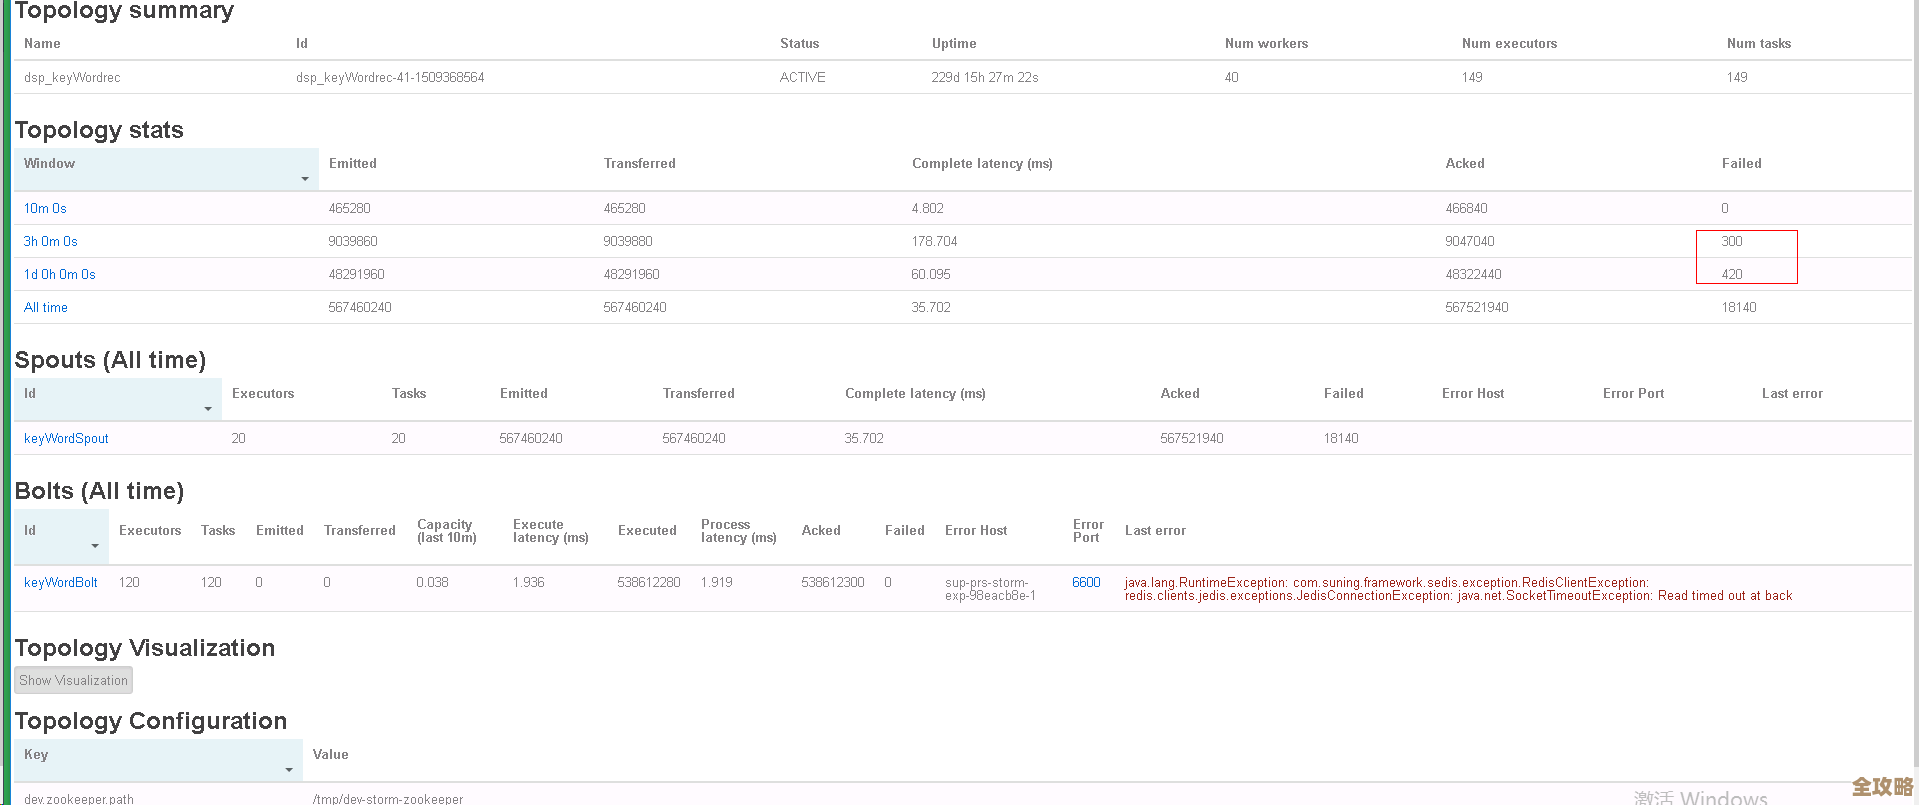Click the Show Visualization button
This screenshot has width=1919, height=805.
pos(74,680)
